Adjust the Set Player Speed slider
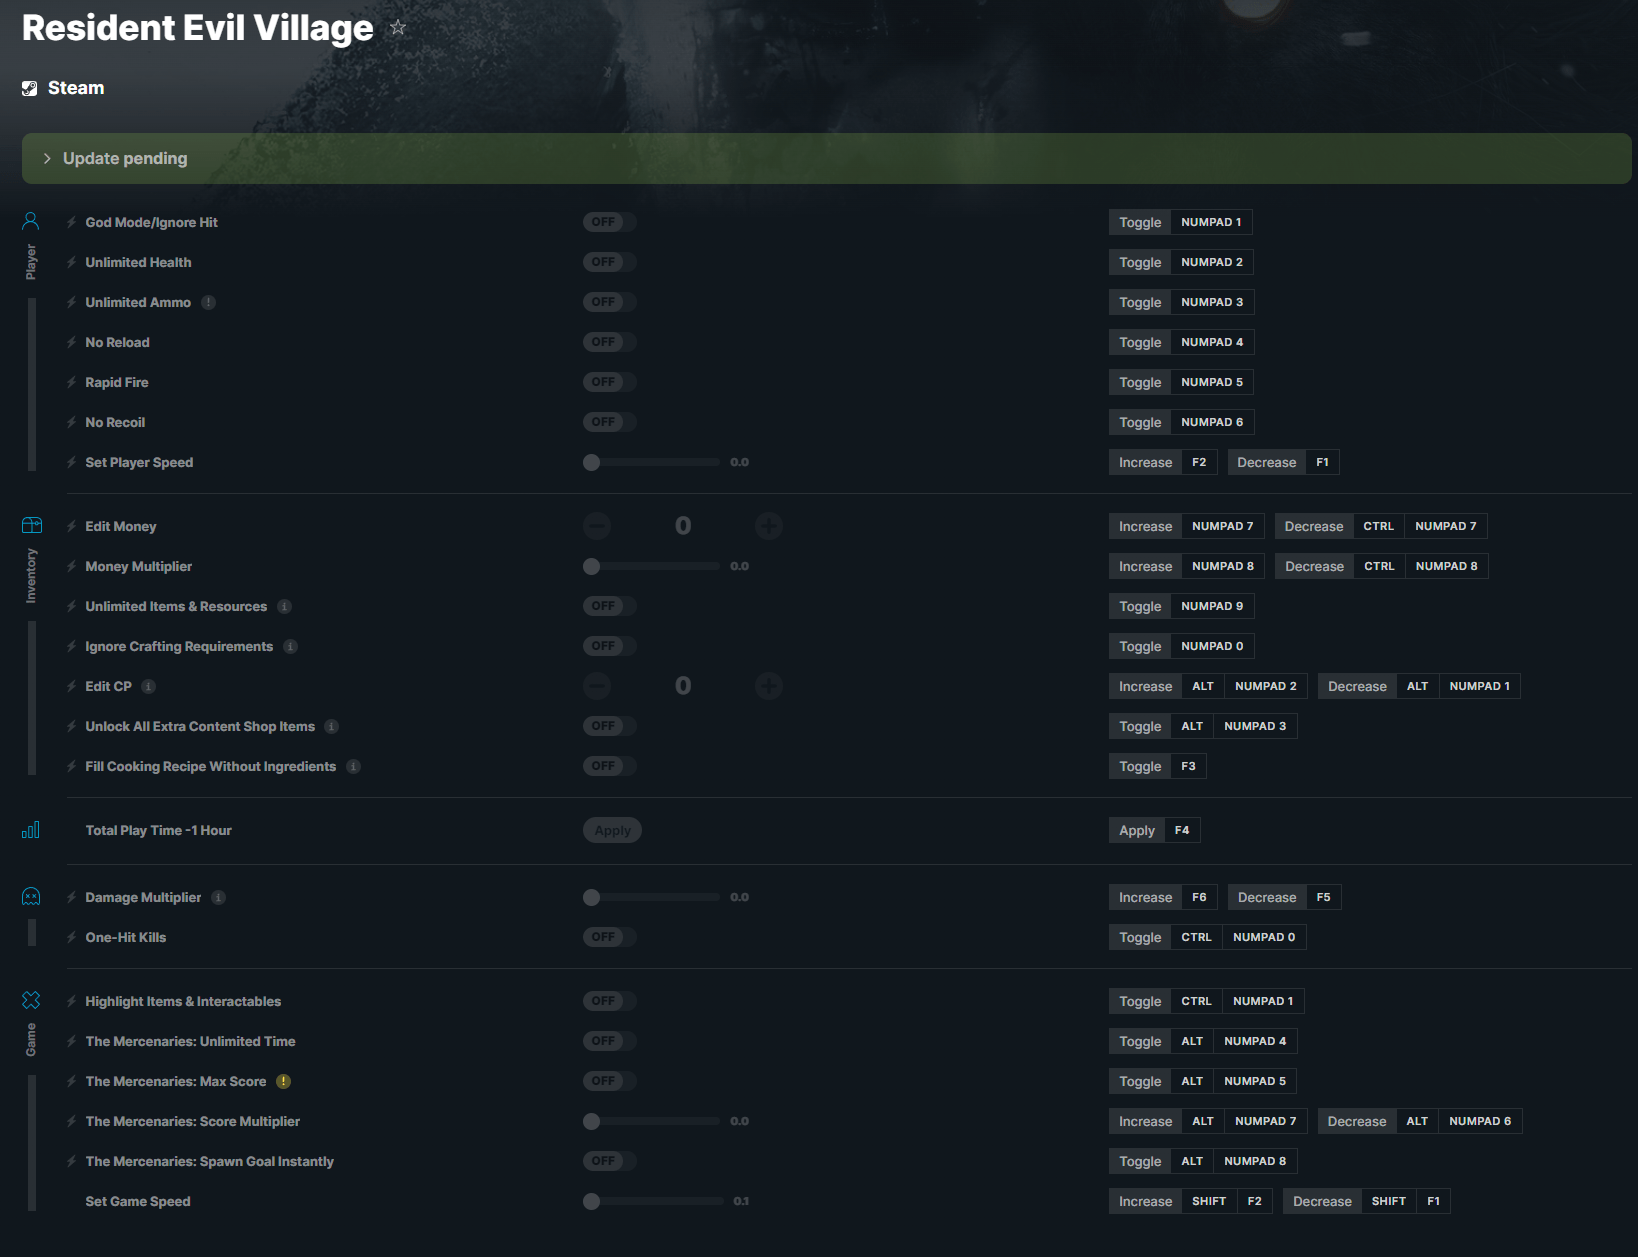 click(x=651, y=462)
